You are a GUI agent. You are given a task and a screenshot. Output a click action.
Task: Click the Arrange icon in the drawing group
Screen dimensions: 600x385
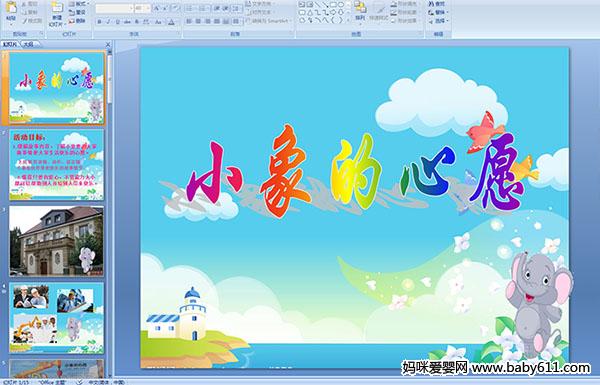pos(360,11)
